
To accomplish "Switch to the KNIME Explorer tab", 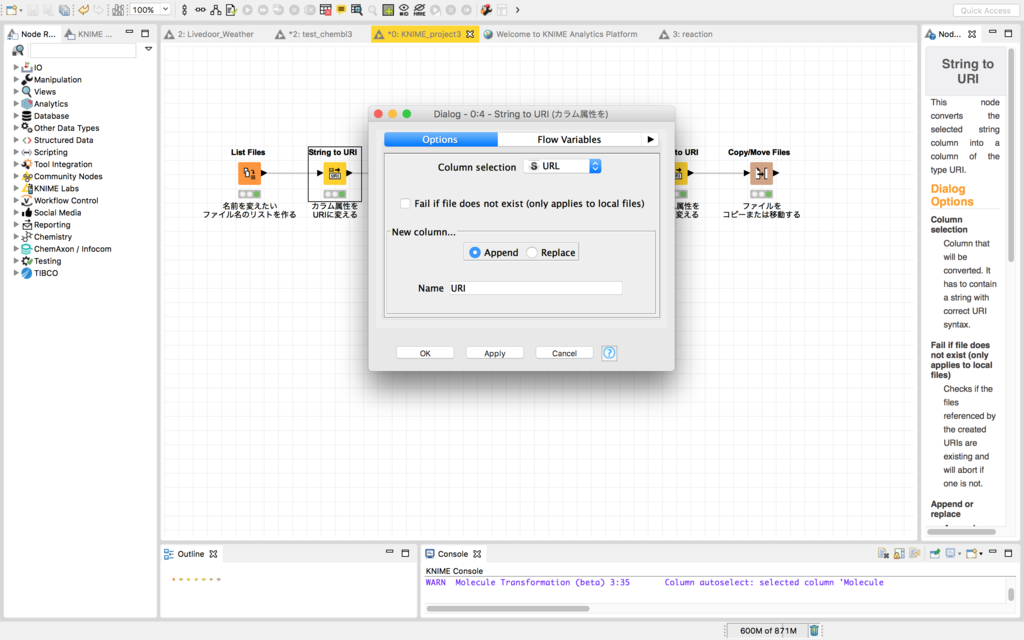I will 88,34.
